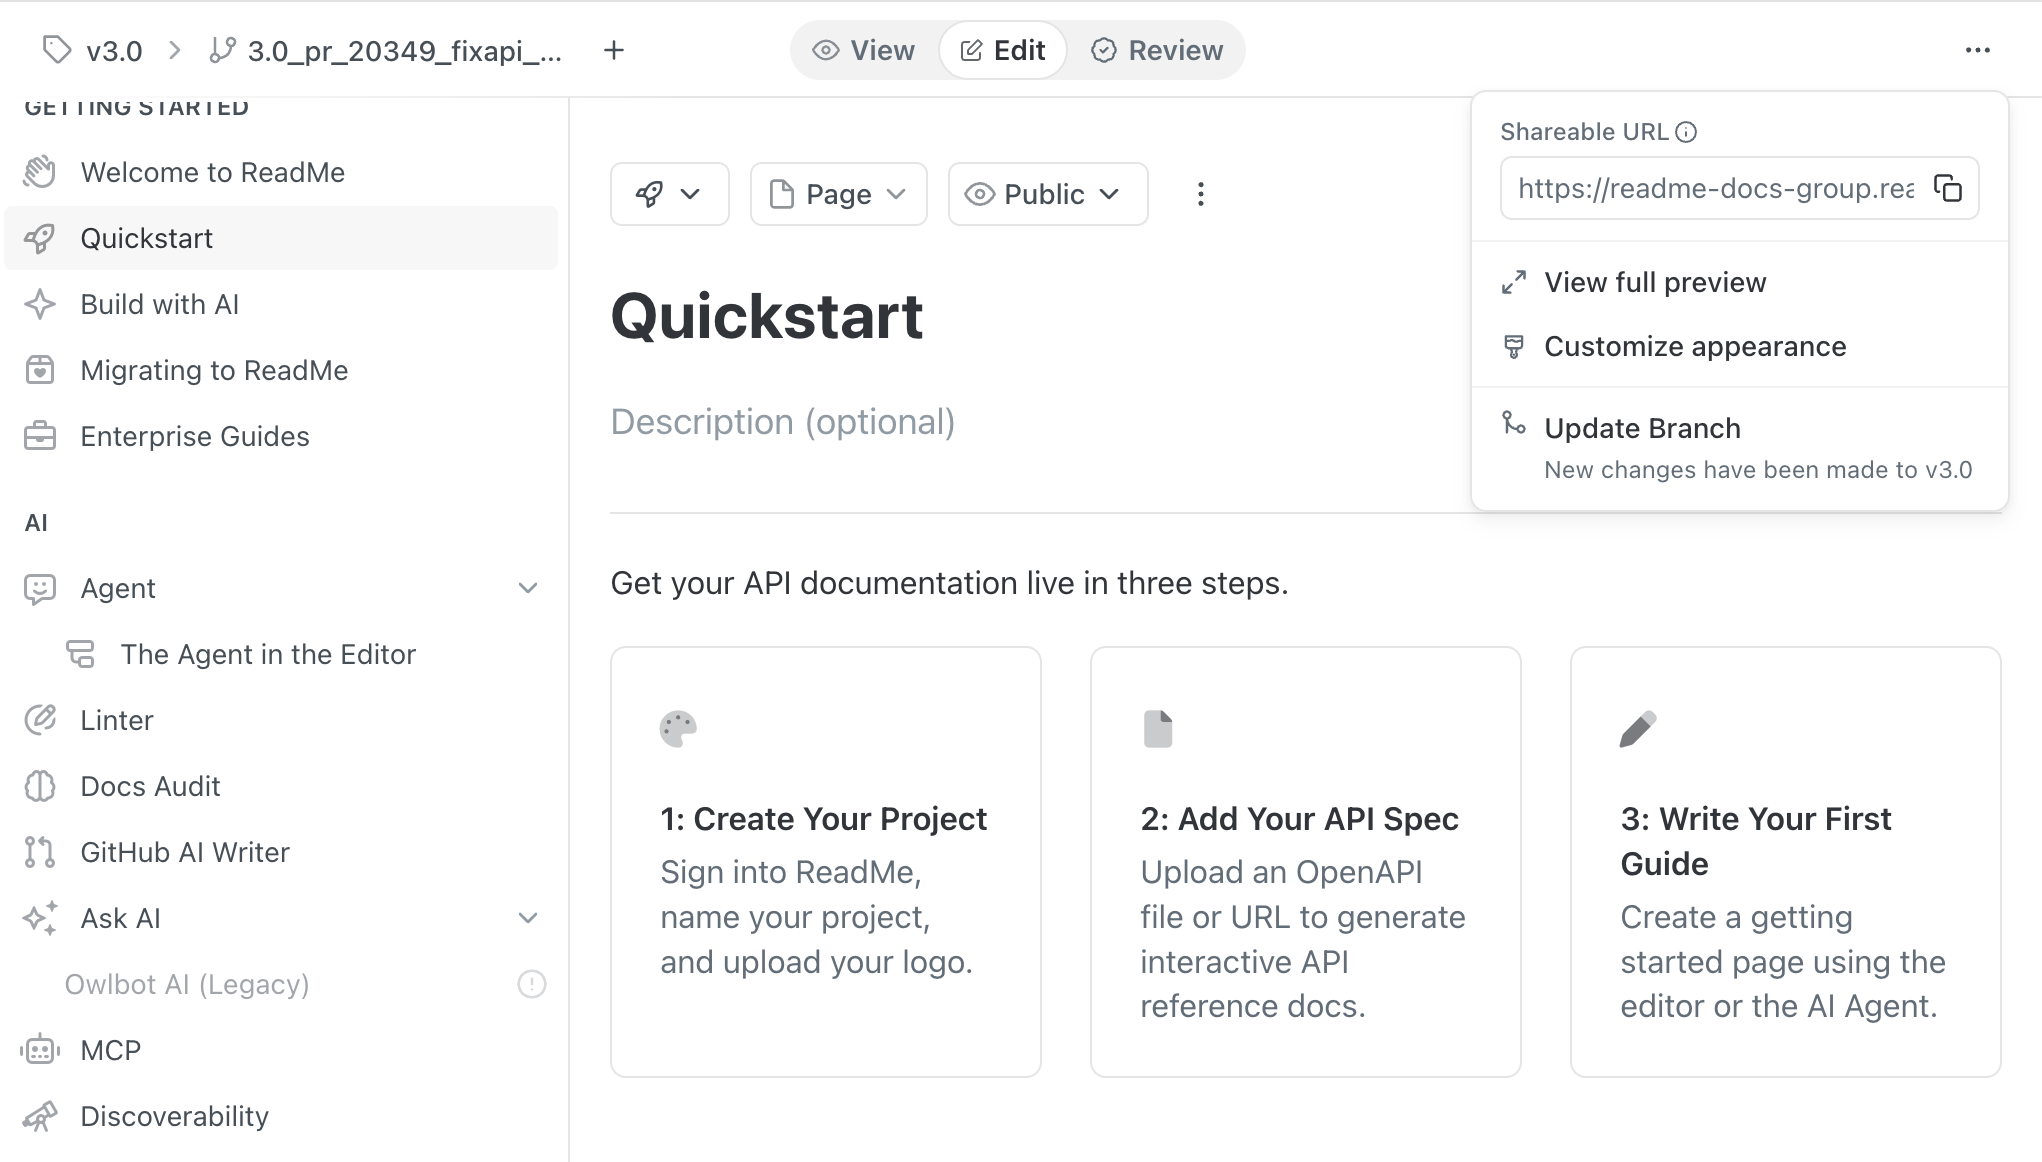
Task: Click the pull-request icon by GitHub AI Writer
Action: tap(40, 852)
